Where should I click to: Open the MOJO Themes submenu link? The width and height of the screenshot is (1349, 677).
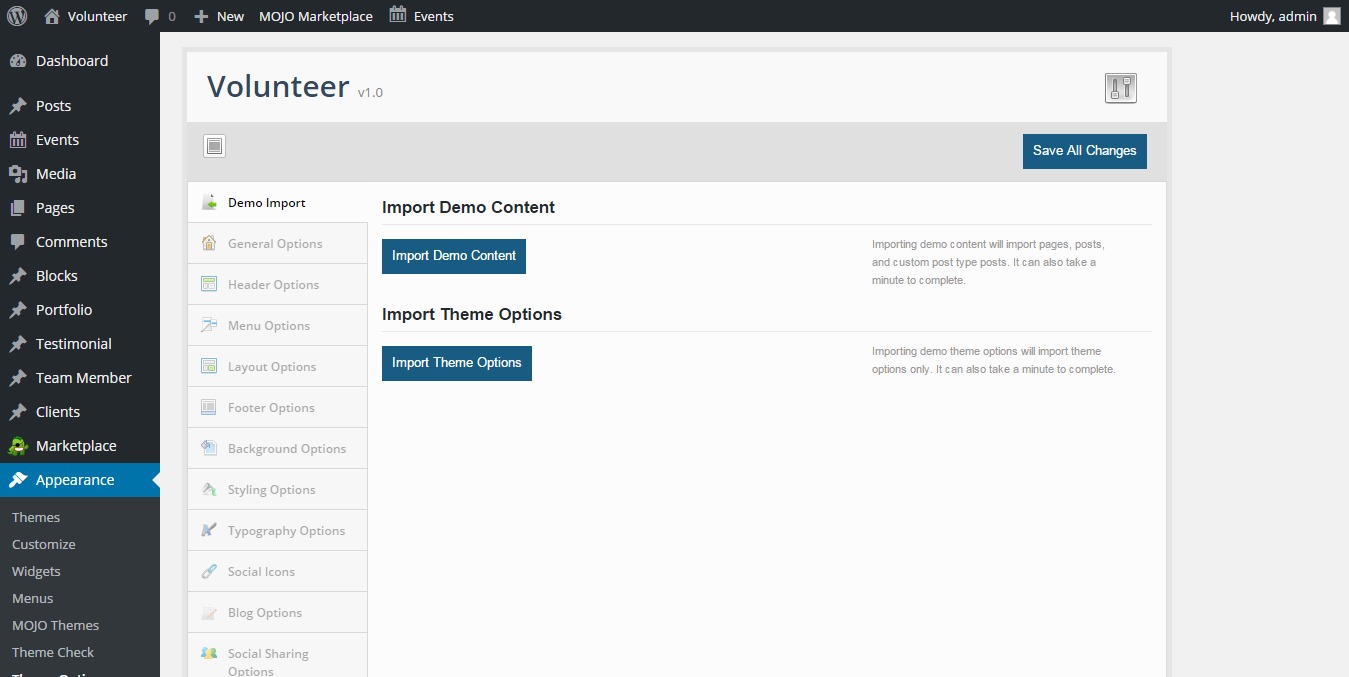(x=56, y=625)
